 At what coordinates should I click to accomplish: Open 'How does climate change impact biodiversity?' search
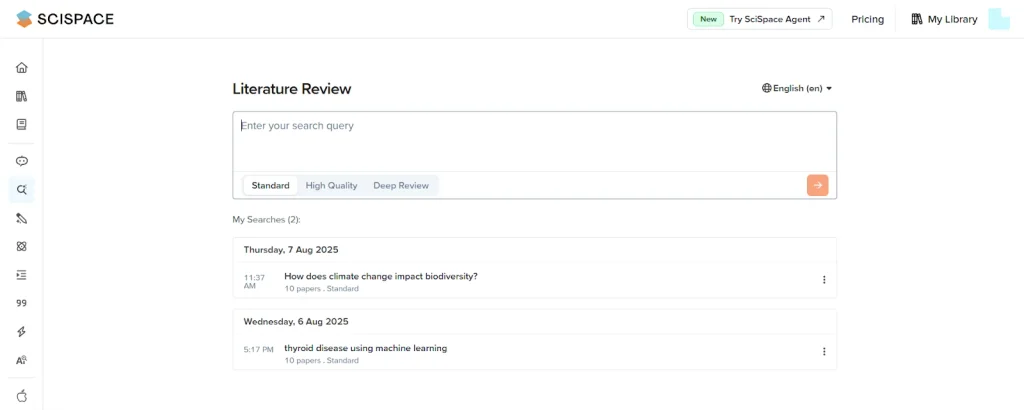[x=381, y=276]
